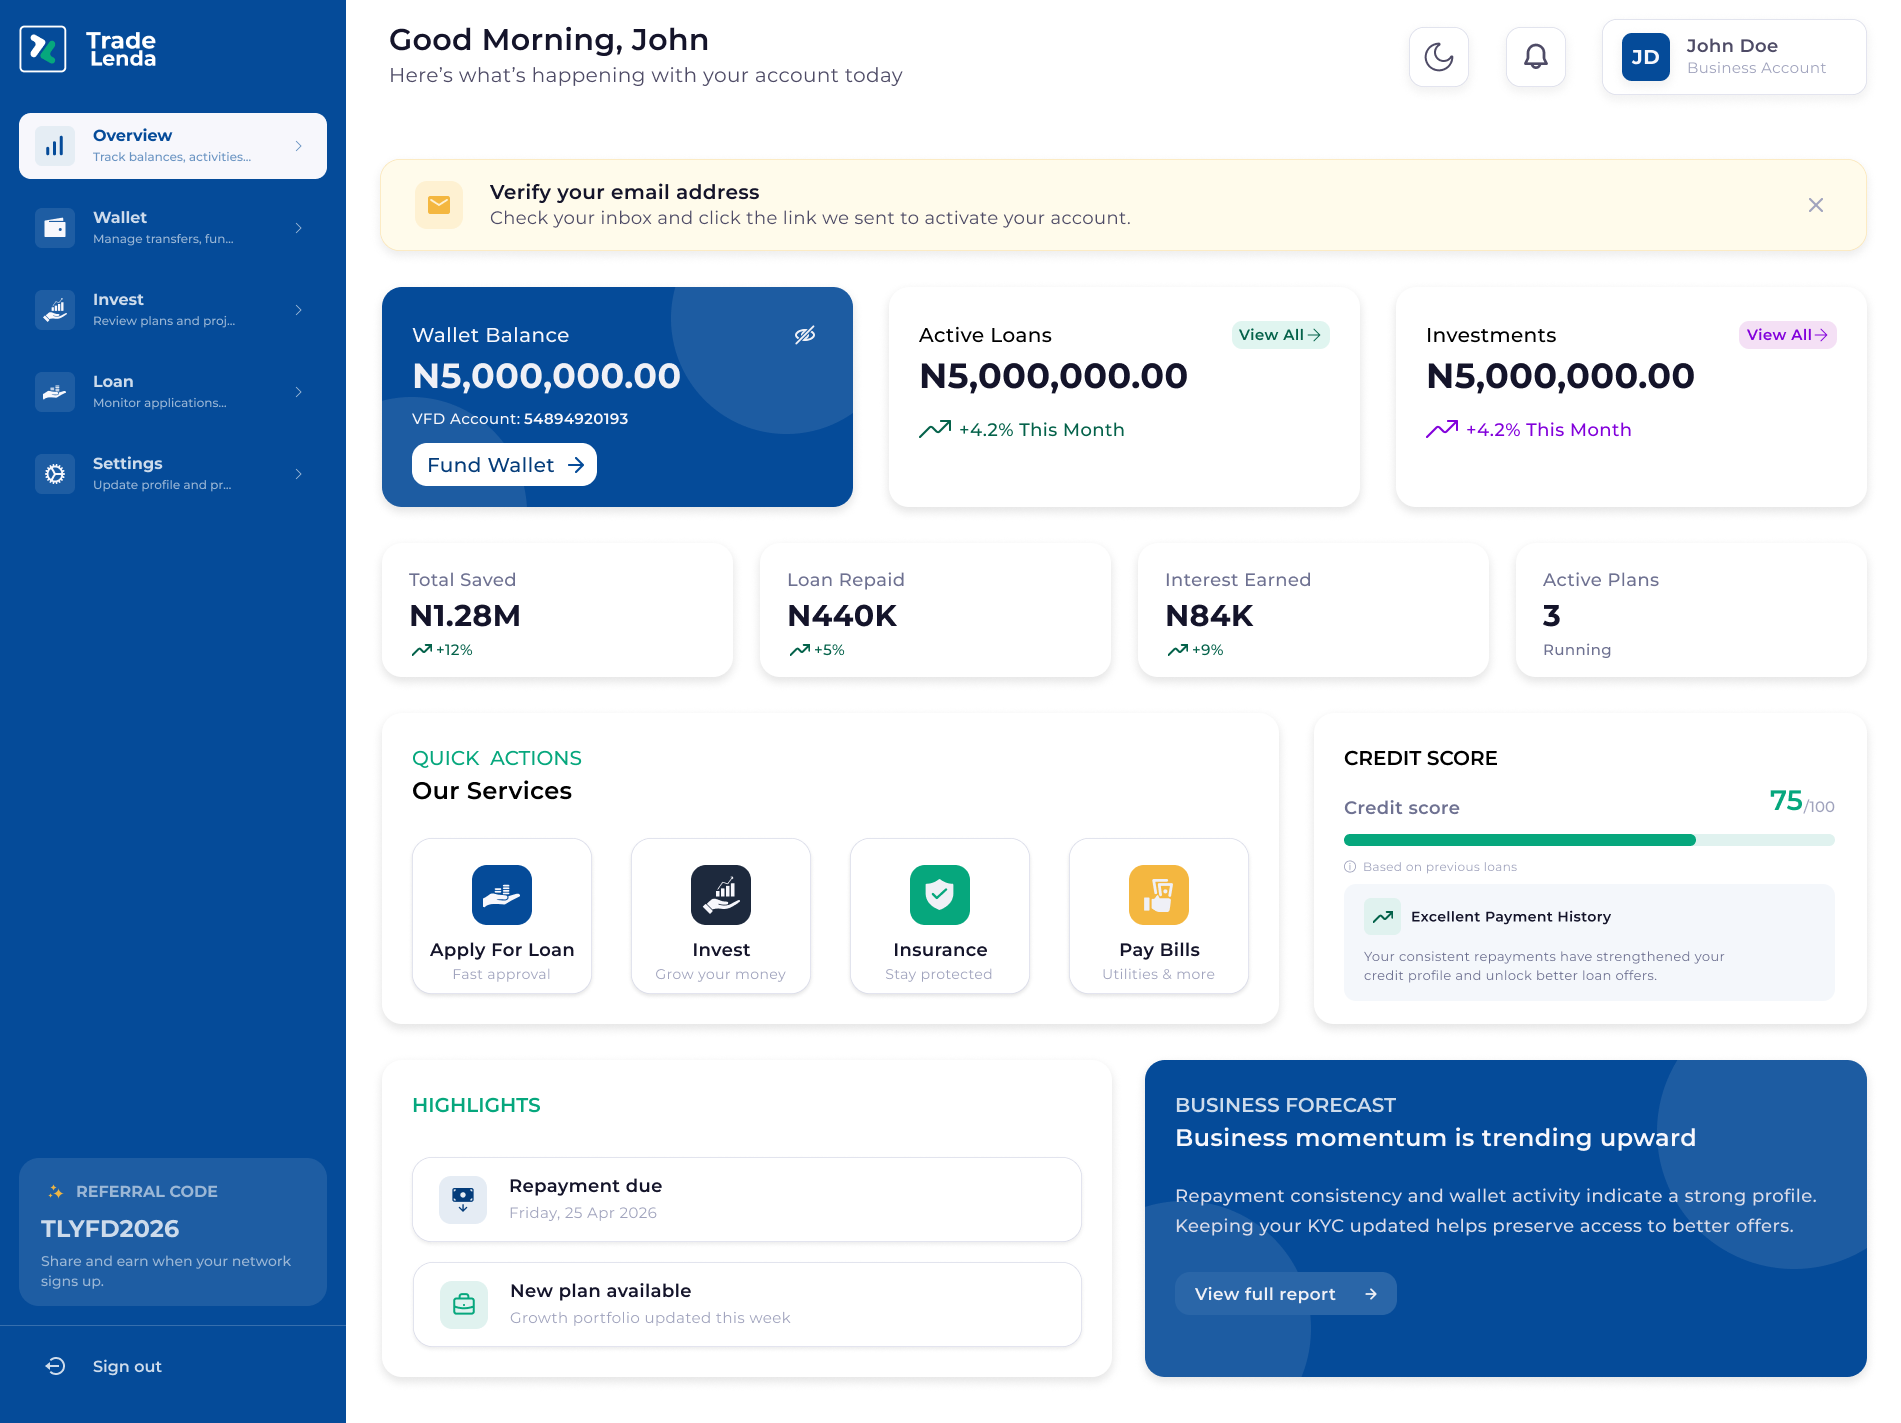Toggle dark mode with moon icon
Image resolution: width=1901 pixels, height=1423 pixels.
point(1439,57)
